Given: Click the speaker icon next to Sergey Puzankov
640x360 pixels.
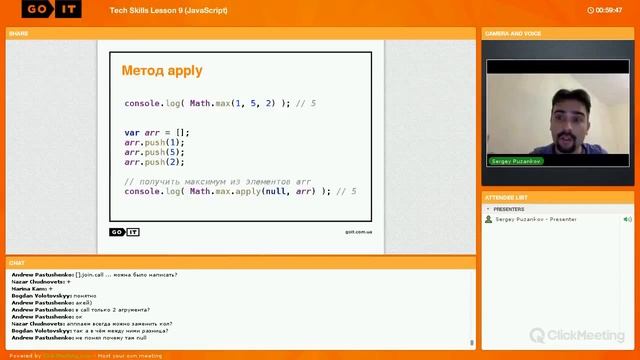Looking at the screenshot, I should [627, 220].
